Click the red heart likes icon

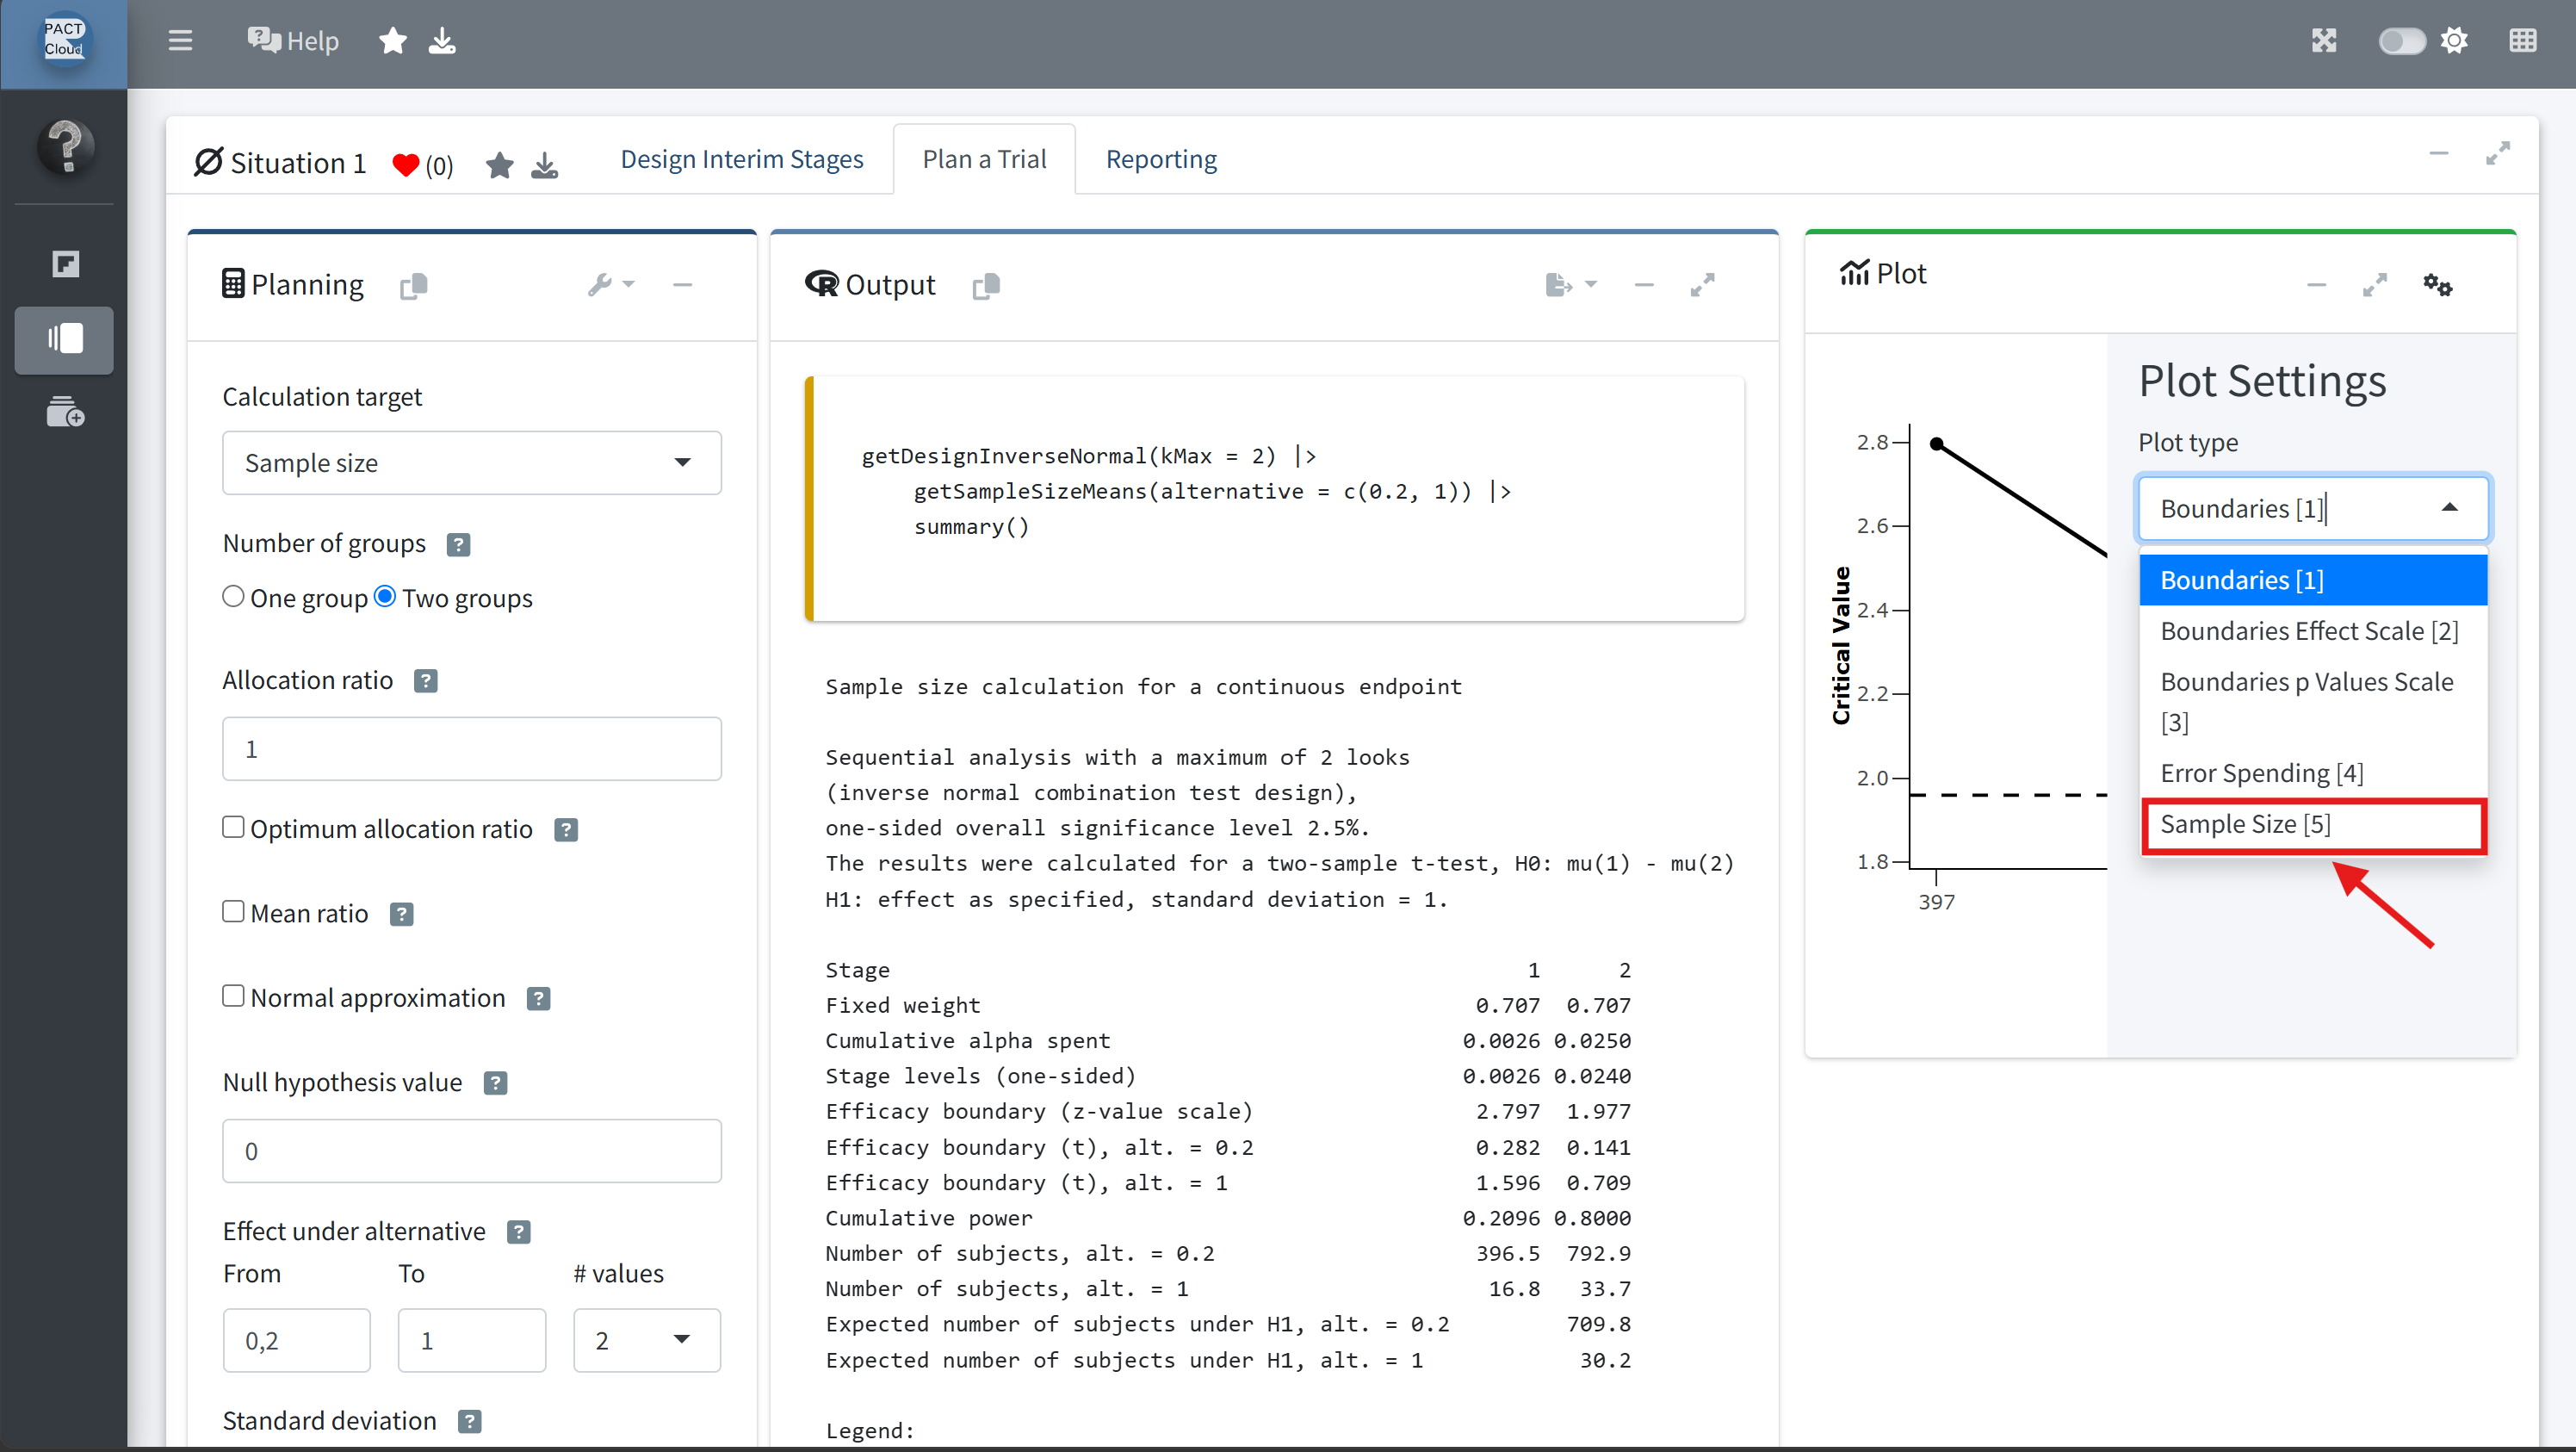point(405,165)
